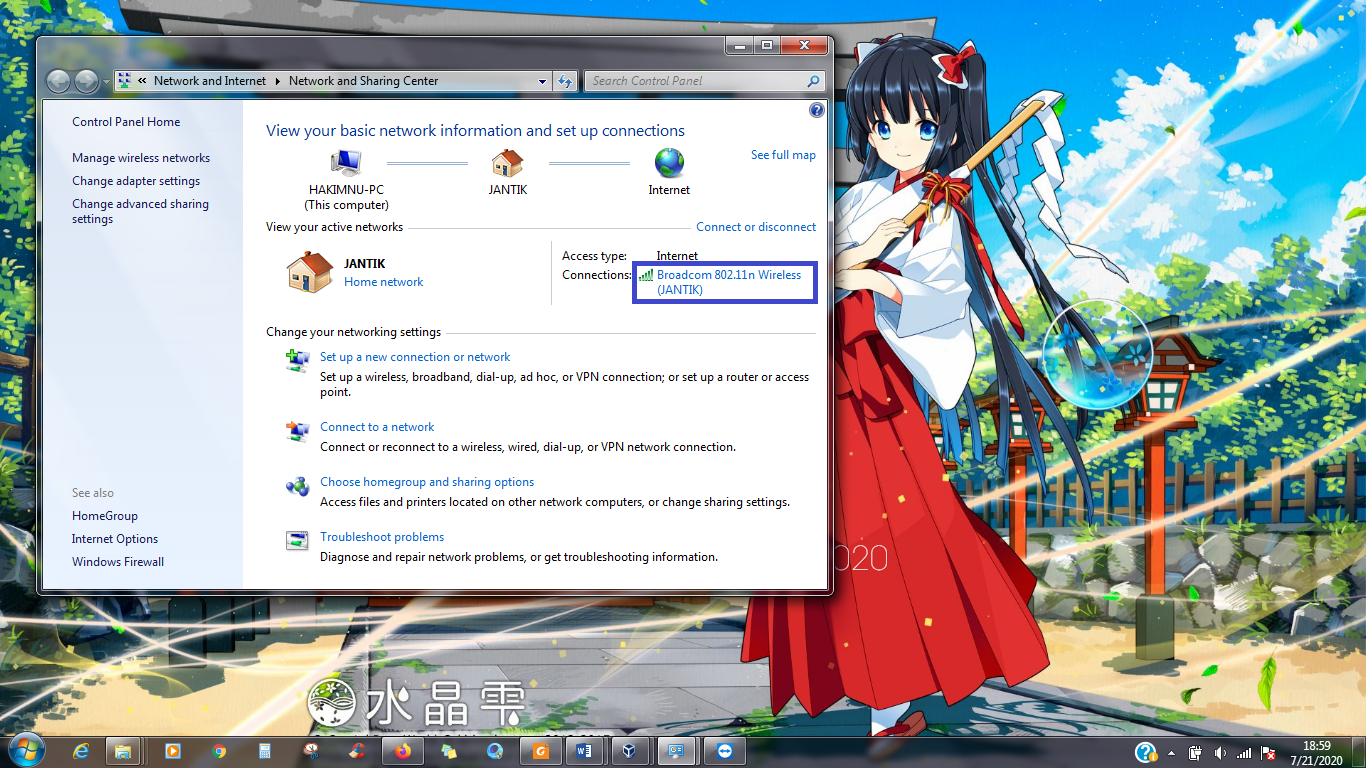
Task: Open Calculator from the taskbar
Action: pyautogui.click(x=265, y=752)
